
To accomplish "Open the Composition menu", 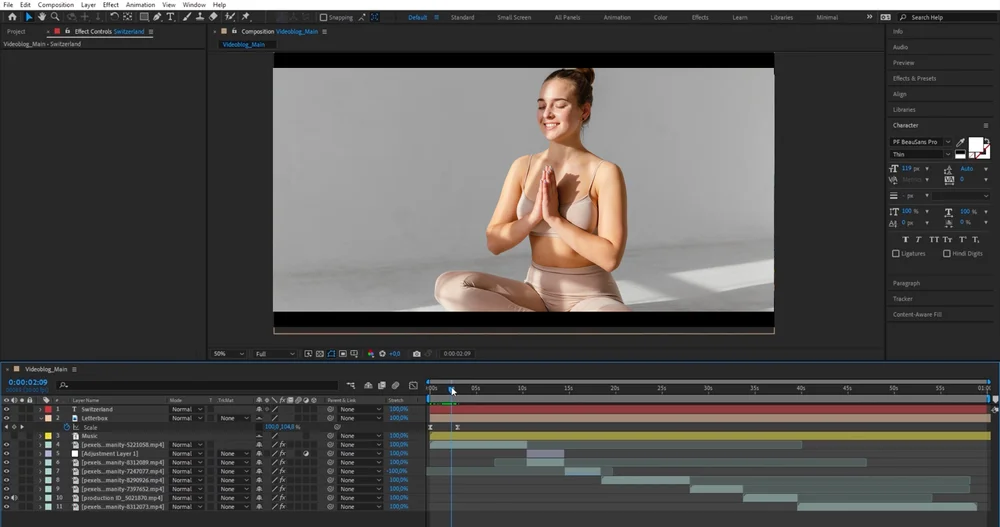I will pyautogui.click(x=56, y=5).
